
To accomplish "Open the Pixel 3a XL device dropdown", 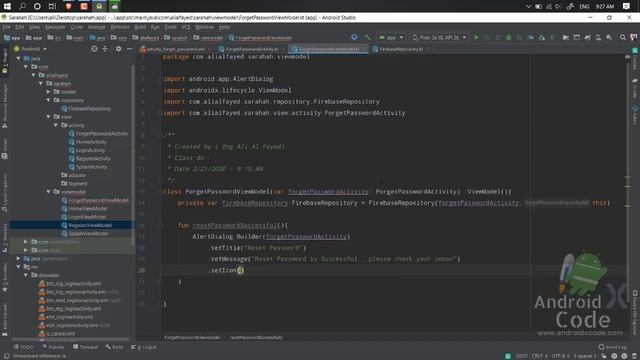I will 439,38.
